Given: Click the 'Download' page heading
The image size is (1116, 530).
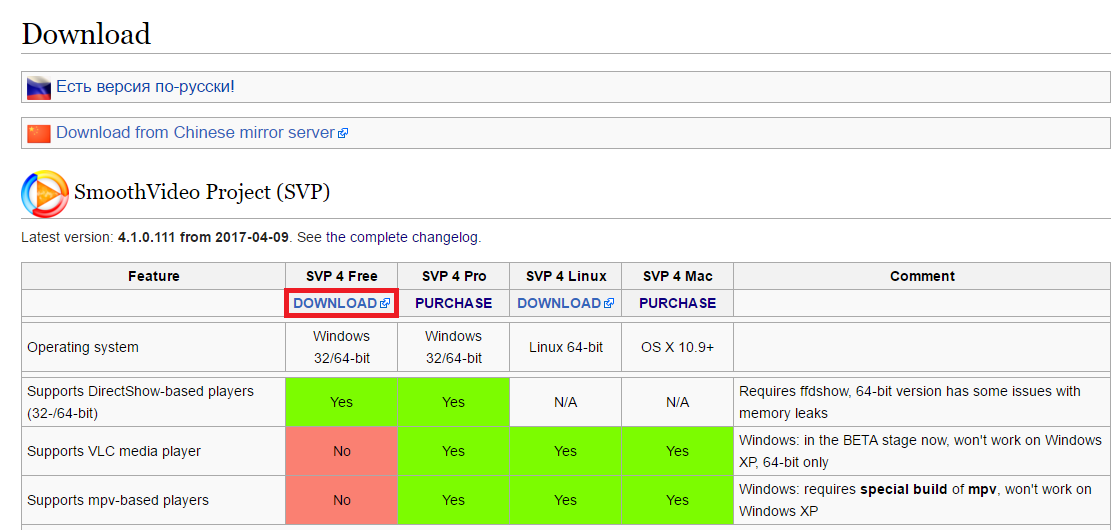Looking at the screenshot, I should (x=86, y=33).
